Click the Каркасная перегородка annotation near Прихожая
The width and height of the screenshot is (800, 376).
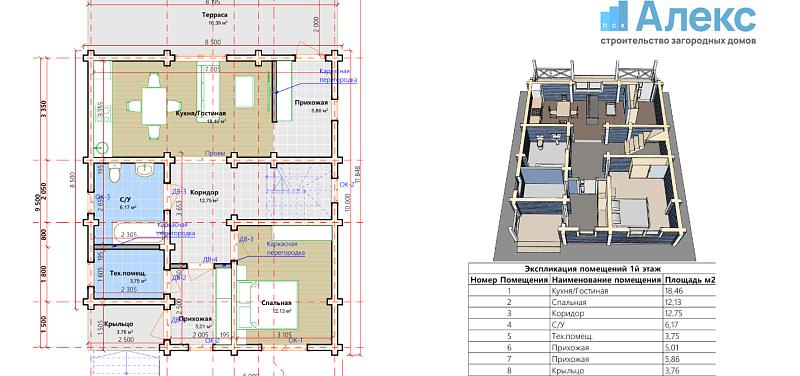(338, 76)
